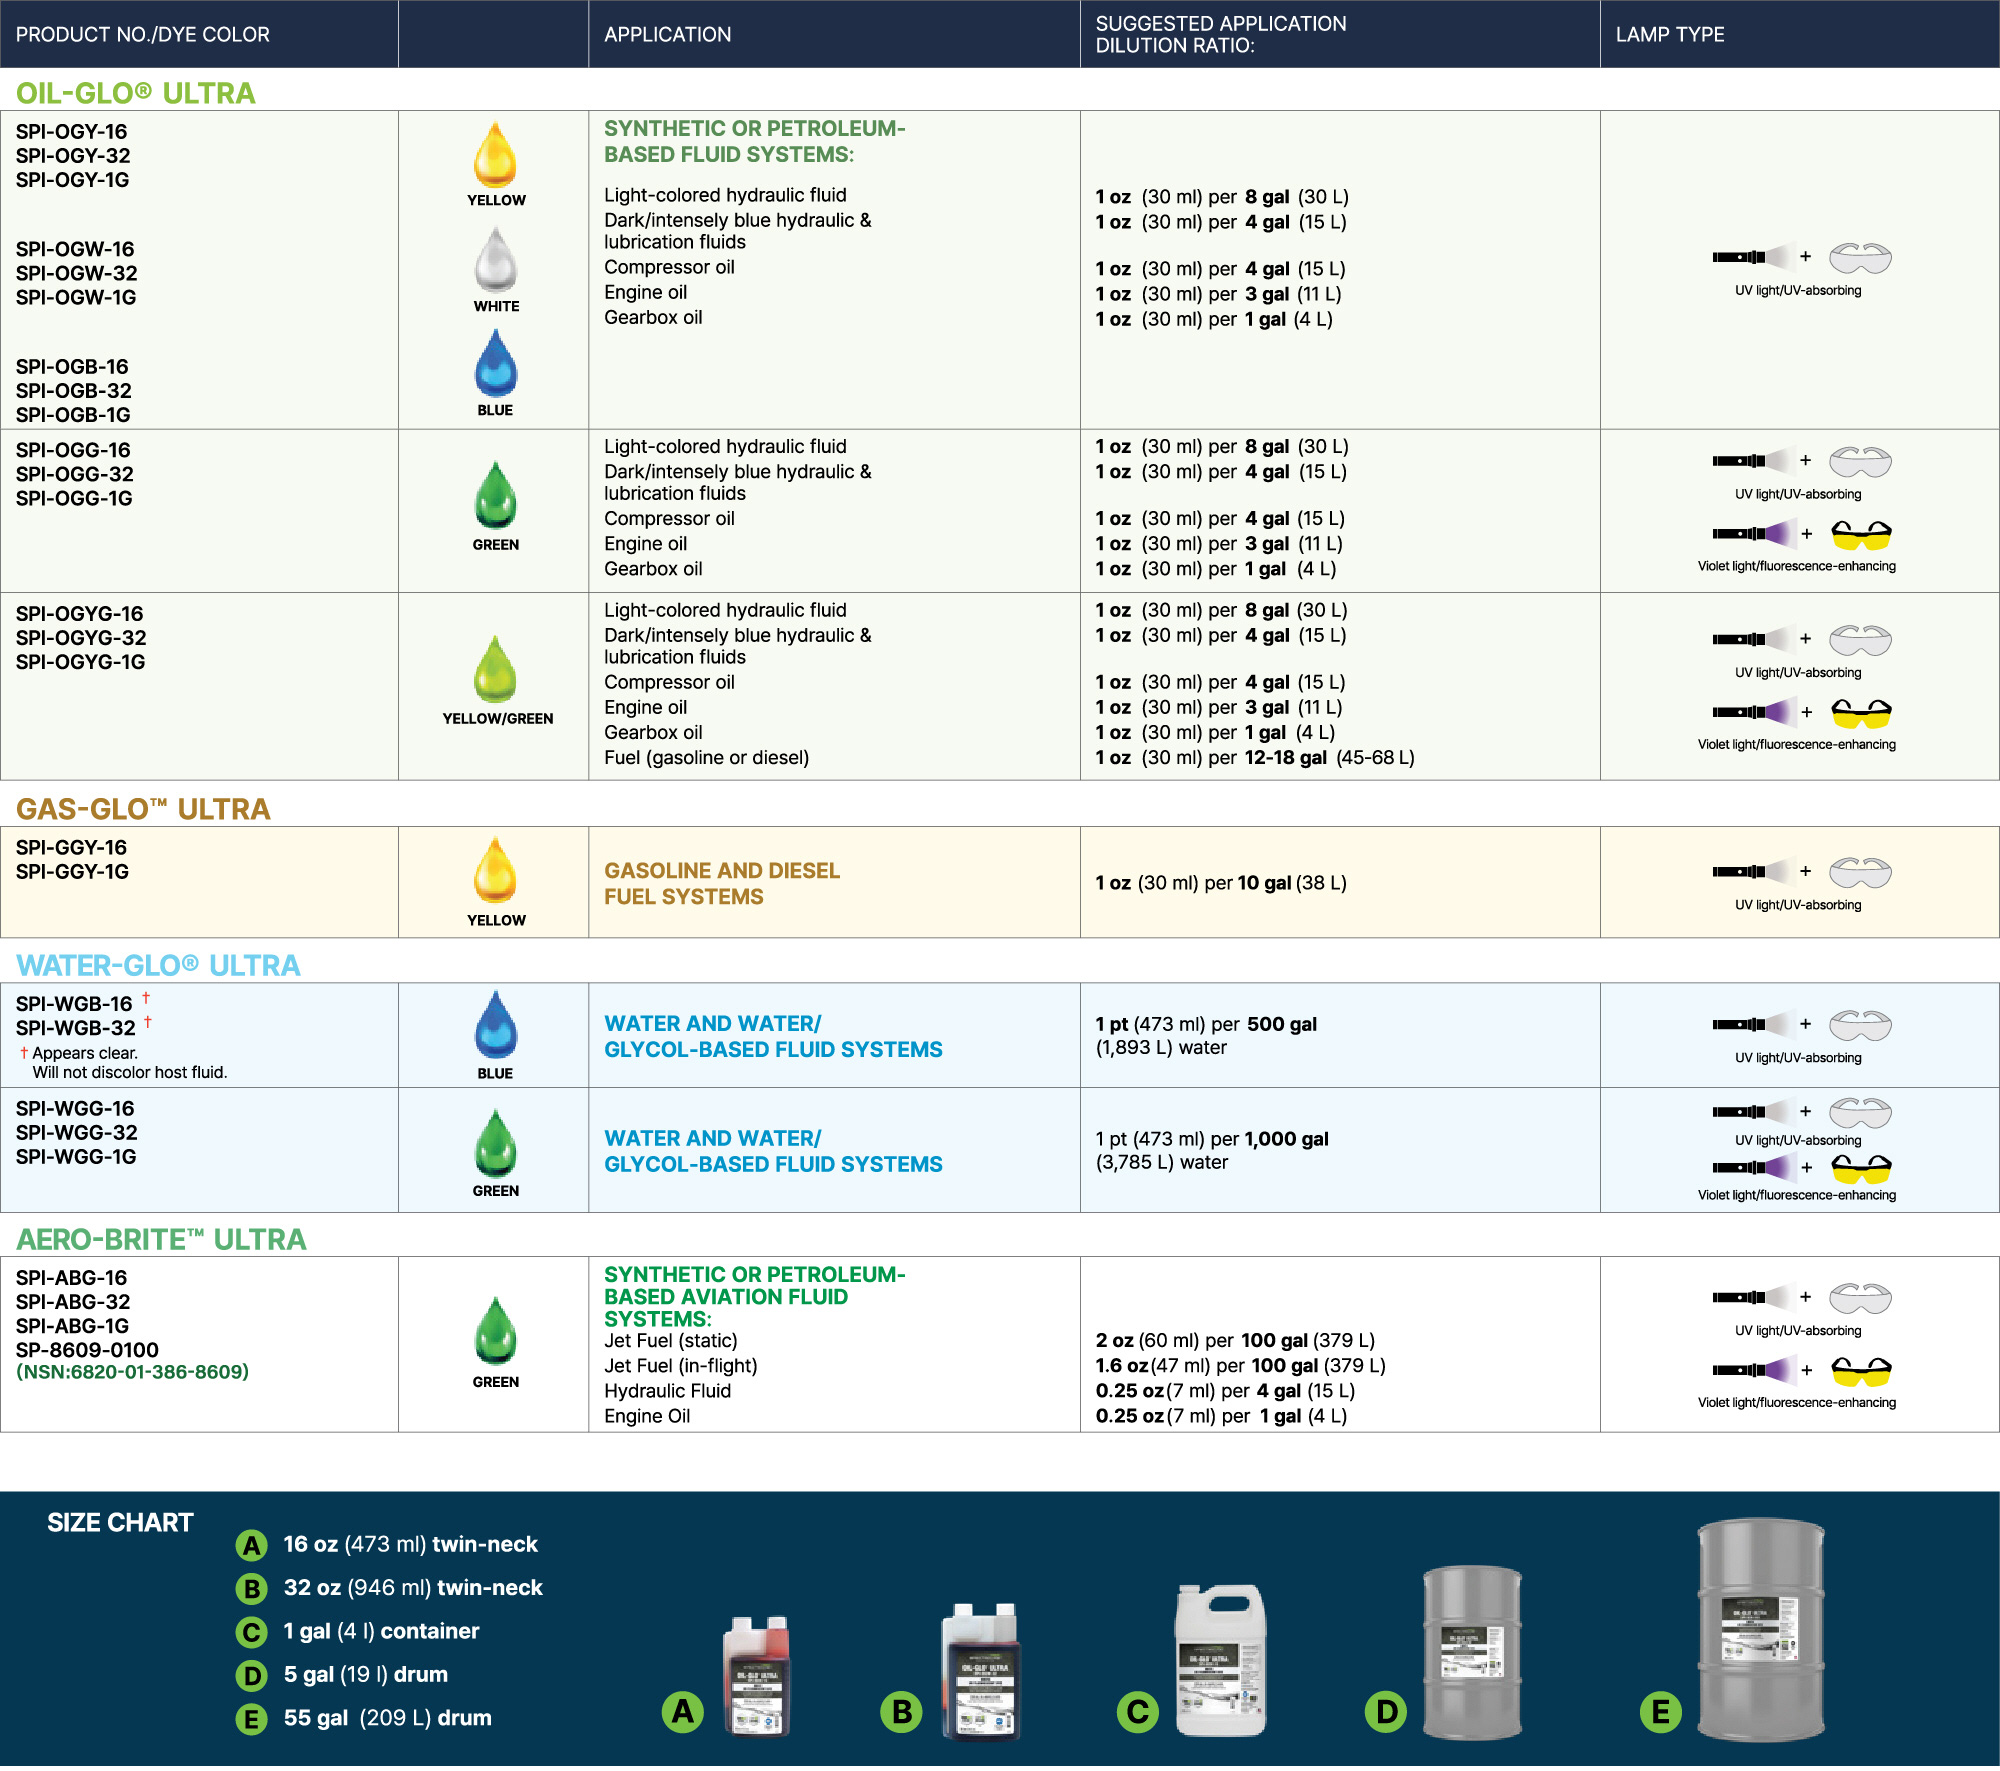Image resolution: width=2000 pixels, height=1771 pixels.
Task: Click product number SPI-GGY-1G
Action: coord(72,871)
